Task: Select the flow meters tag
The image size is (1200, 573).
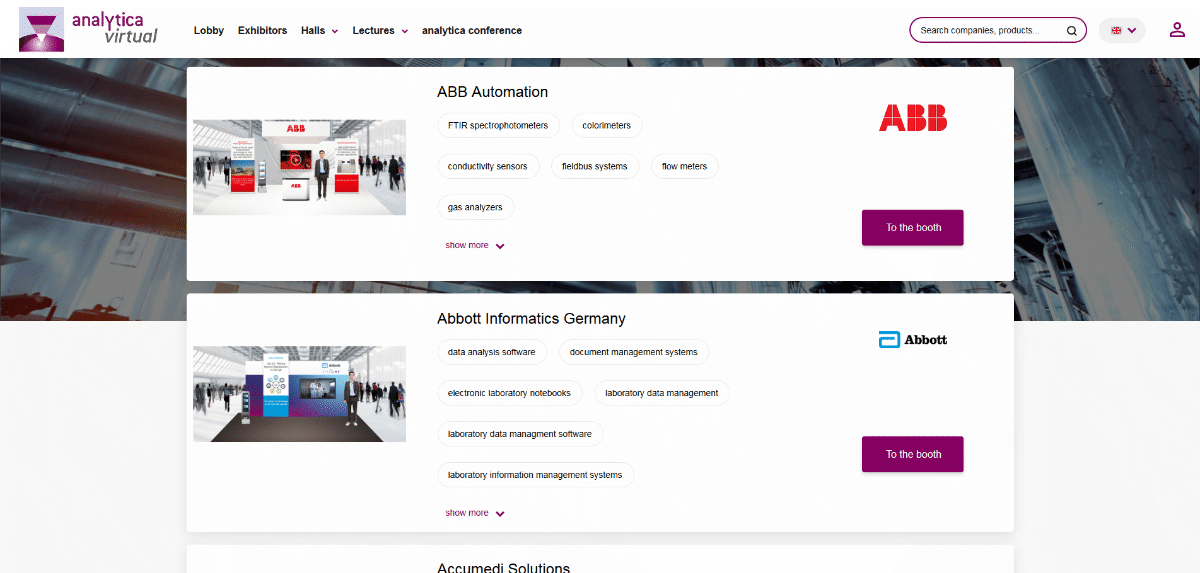Action: (x=684, y=166)
